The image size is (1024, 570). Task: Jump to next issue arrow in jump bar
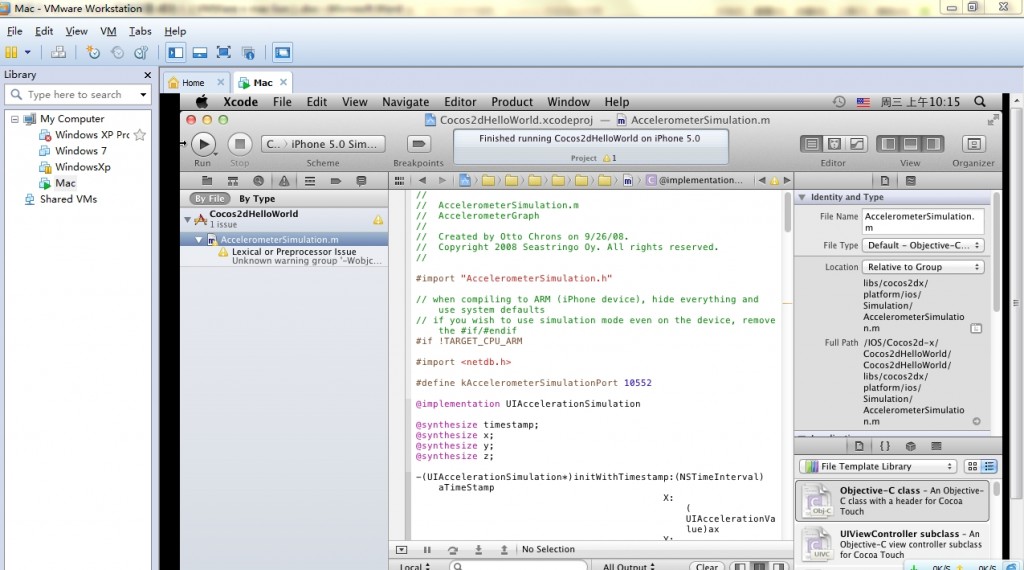pyautogui.click(x=787, y=181)
